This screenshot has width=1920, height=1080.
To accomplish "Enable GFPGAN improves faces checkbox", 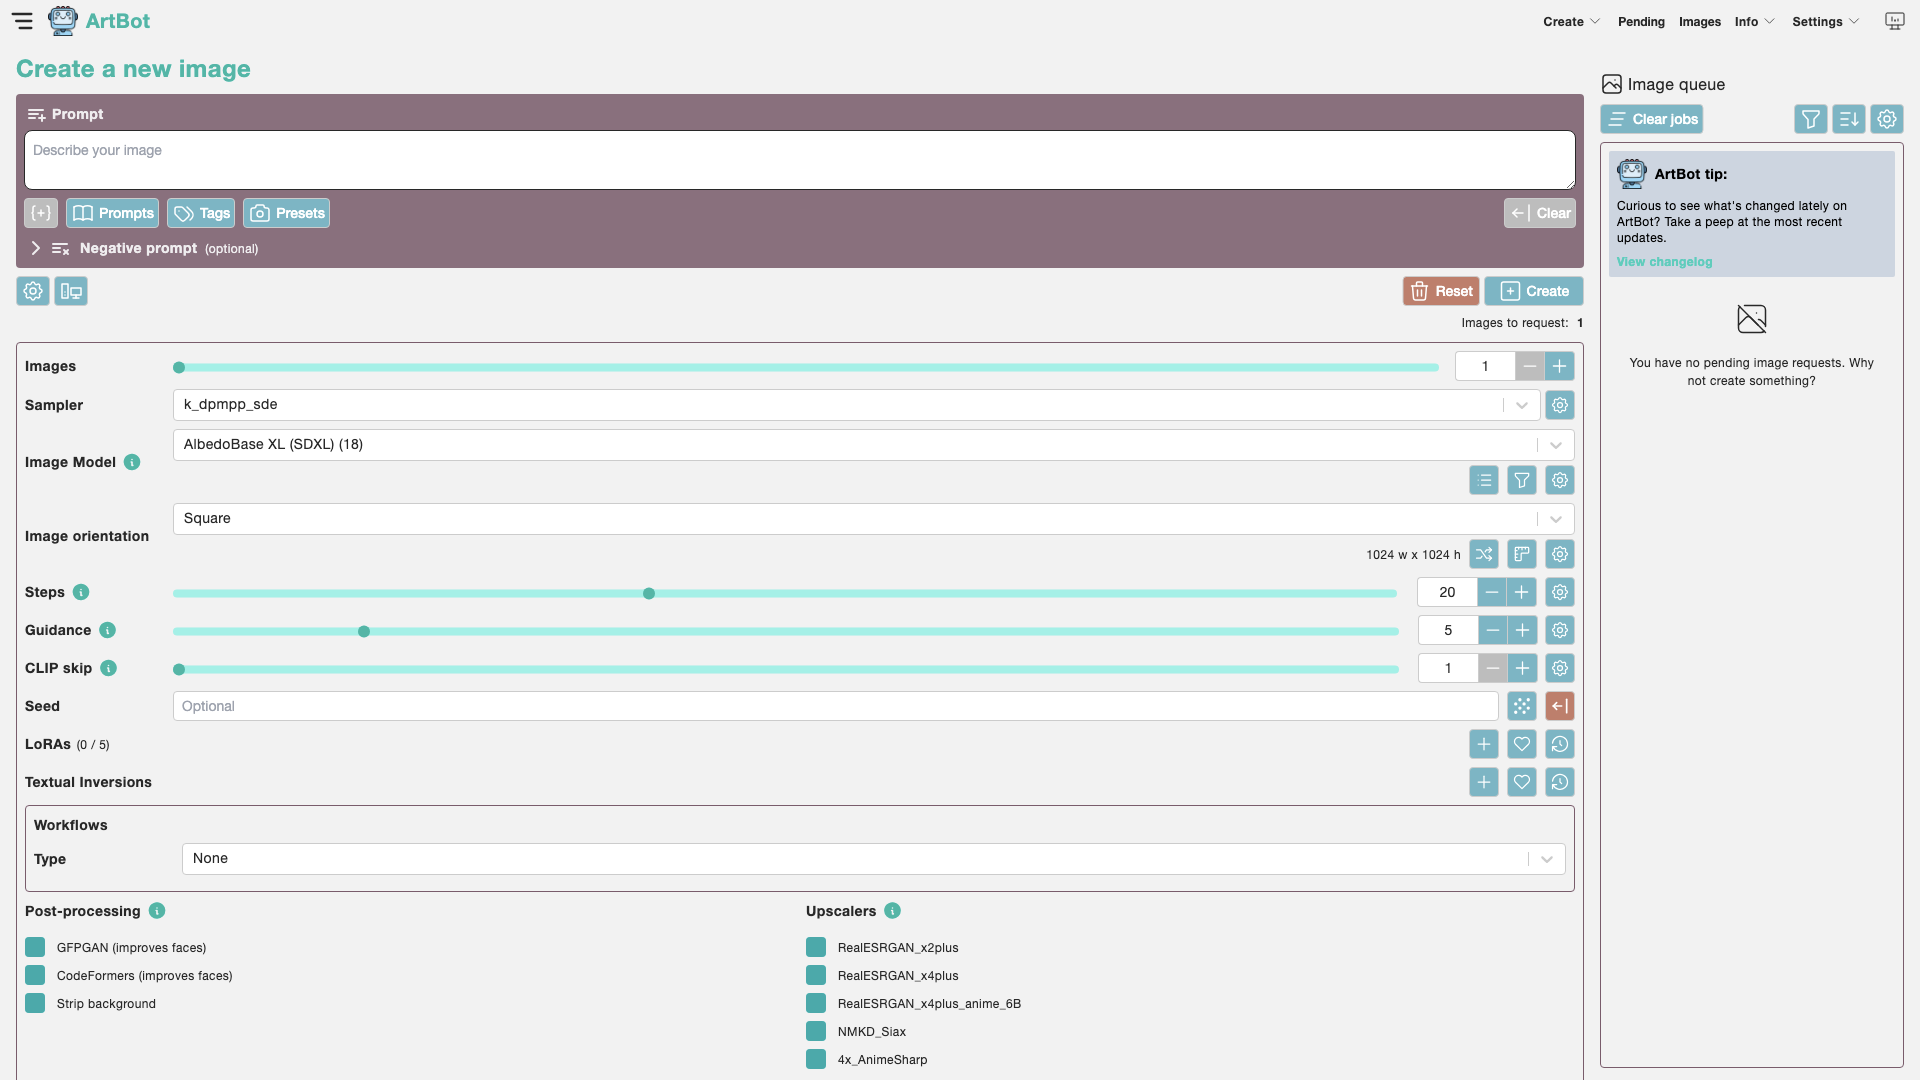I will [x=35, y=947].
